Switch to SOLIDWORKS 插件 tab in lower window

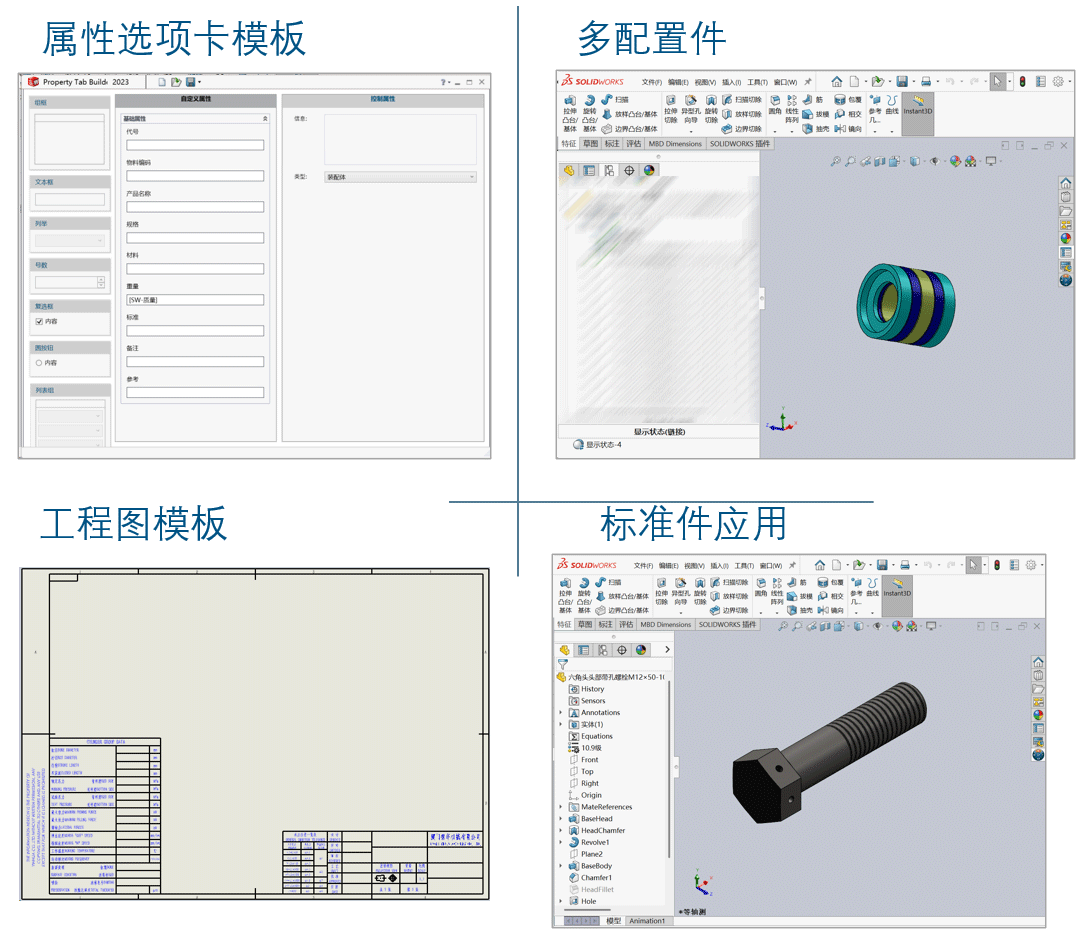(727, 624)
